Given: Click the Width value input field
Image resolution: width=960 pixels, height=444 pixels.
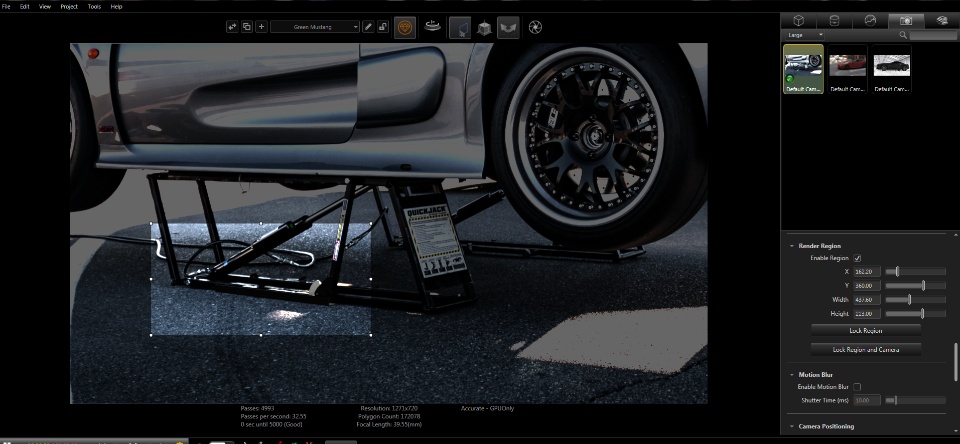Looking at the screenshot, I should [x=867, y=299].
